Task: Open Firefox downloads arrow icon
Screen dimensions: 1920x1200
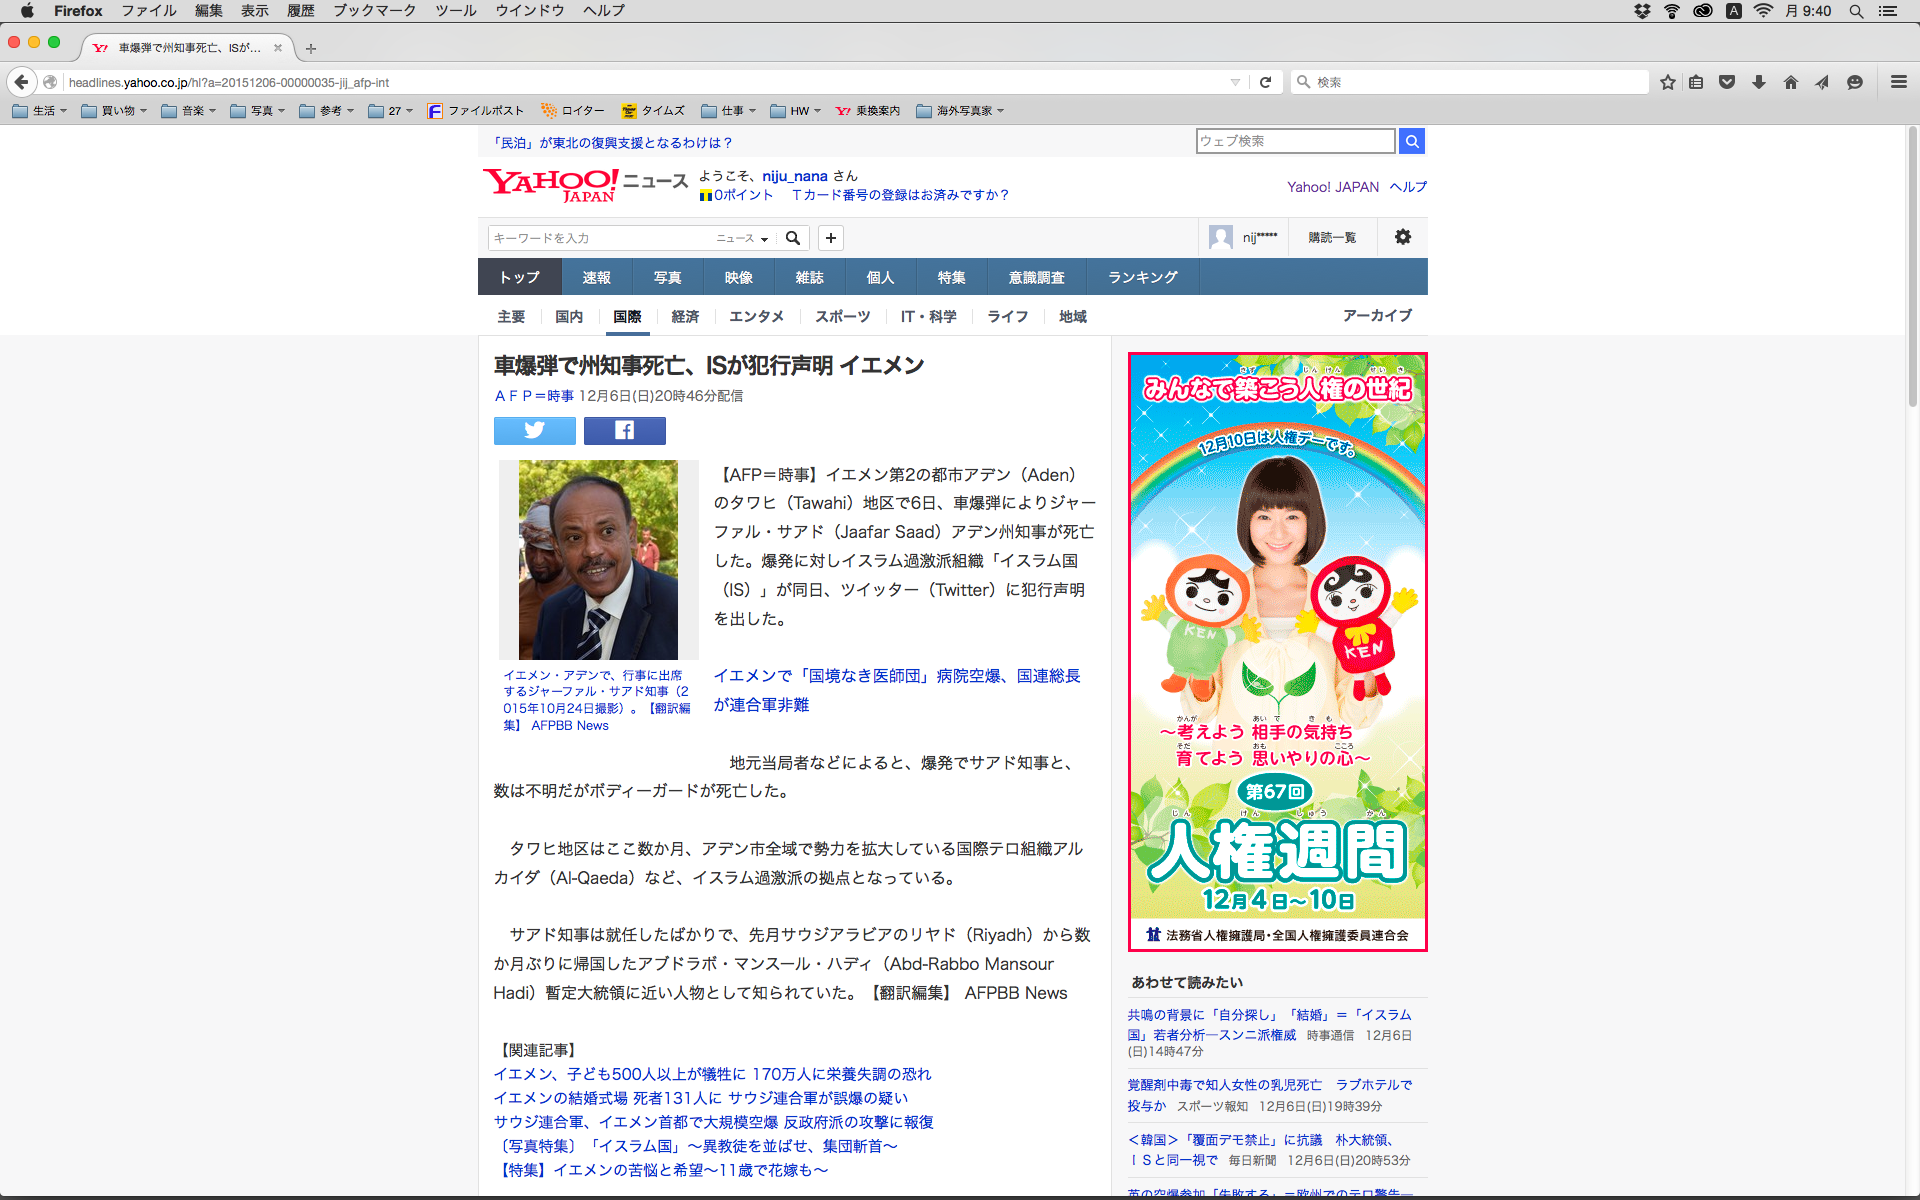Action: 1758,82
